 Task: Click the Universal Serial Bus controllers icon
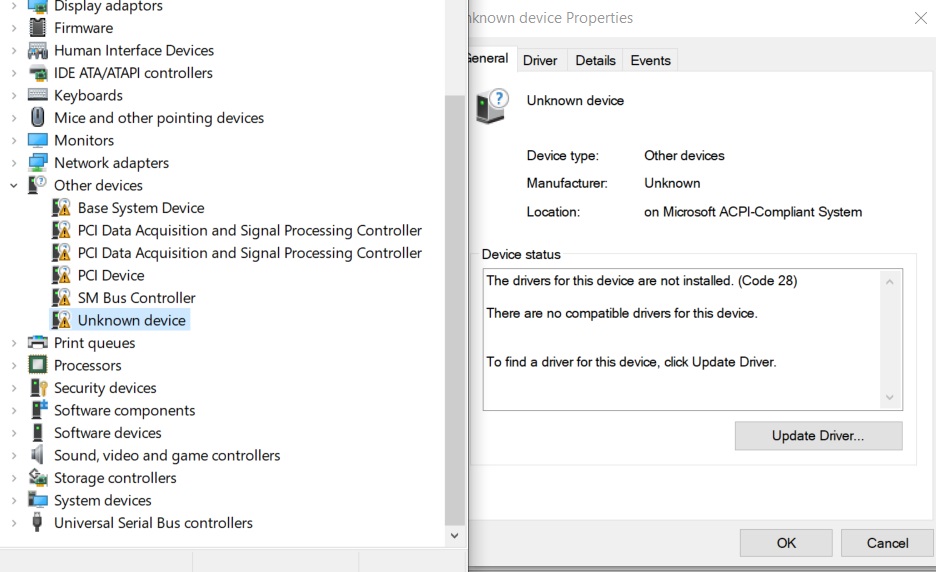38,523
